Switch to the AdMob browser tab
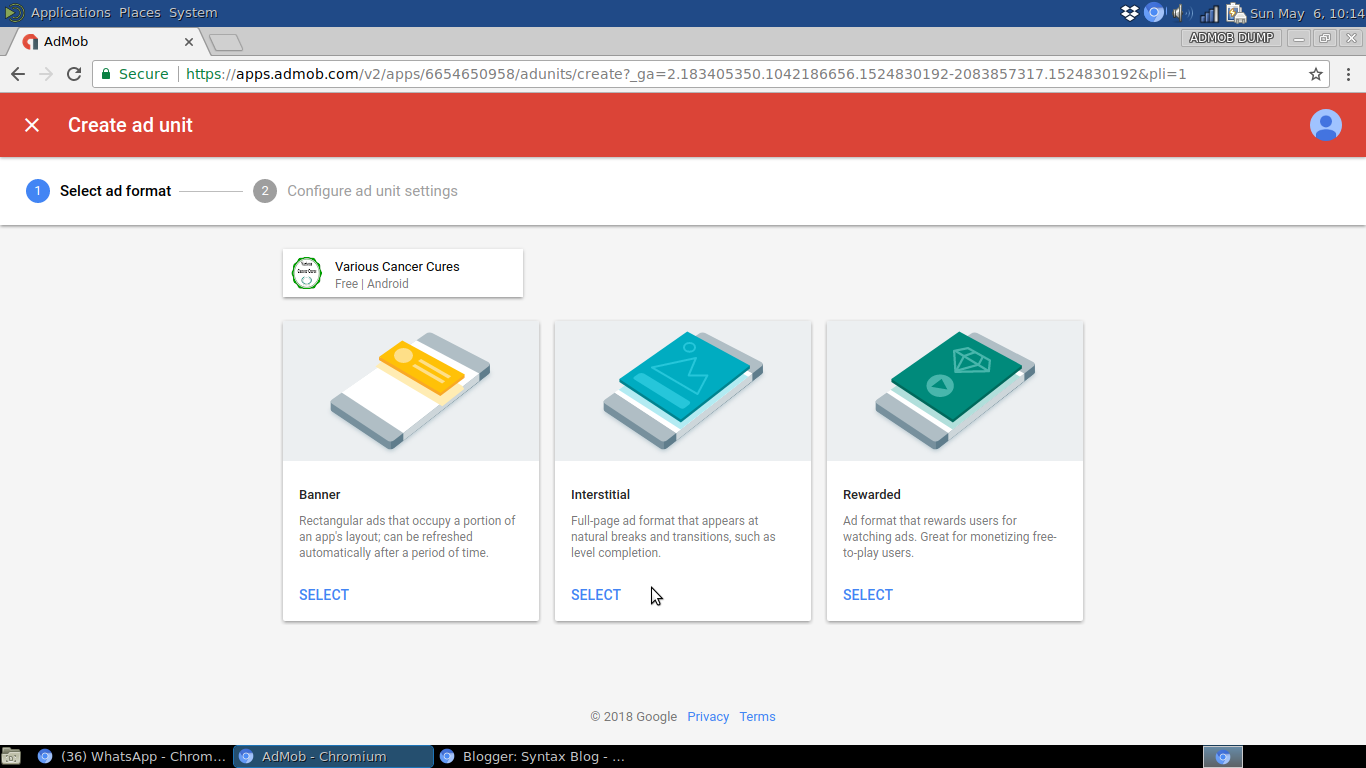This screenshot has width=1366, height=768. pyautogui.click(x=107, y=42)
